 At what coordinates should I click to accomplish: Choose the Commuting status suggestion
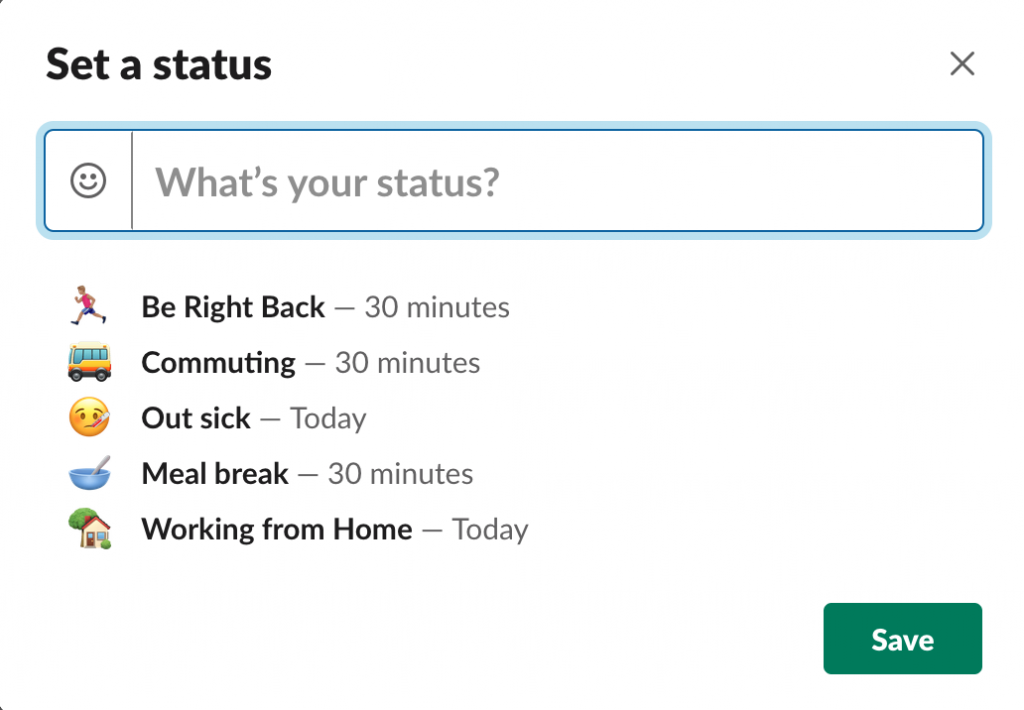(217, 362)
